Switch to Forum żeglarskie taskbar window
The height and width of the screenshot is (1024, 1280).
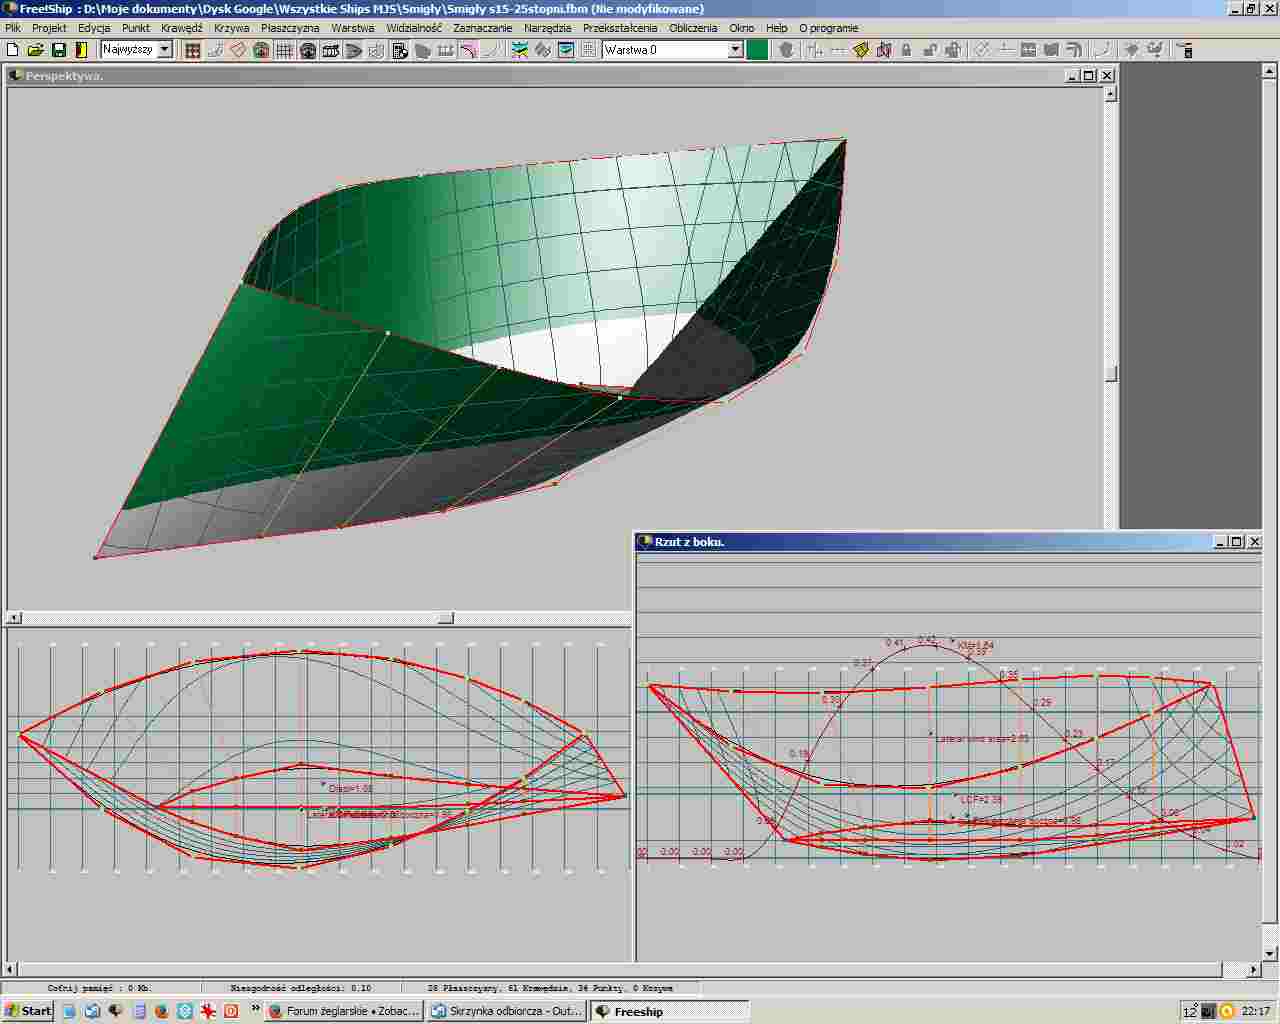point(345,1011)
